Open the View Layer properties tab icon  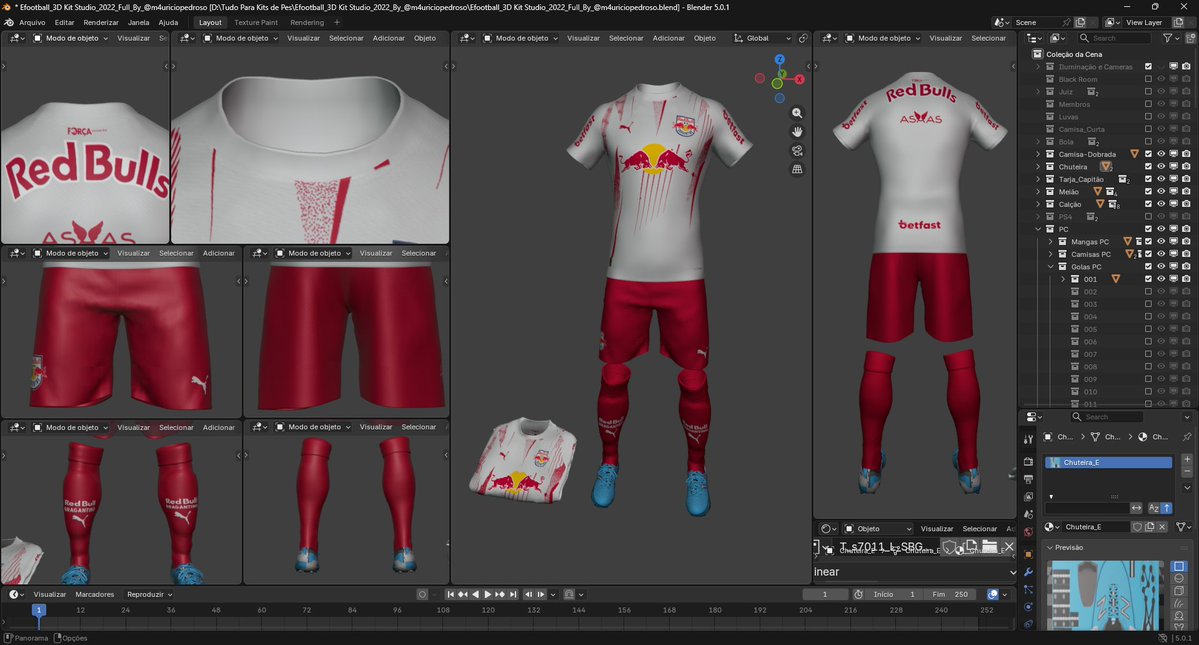(1028, 497)
